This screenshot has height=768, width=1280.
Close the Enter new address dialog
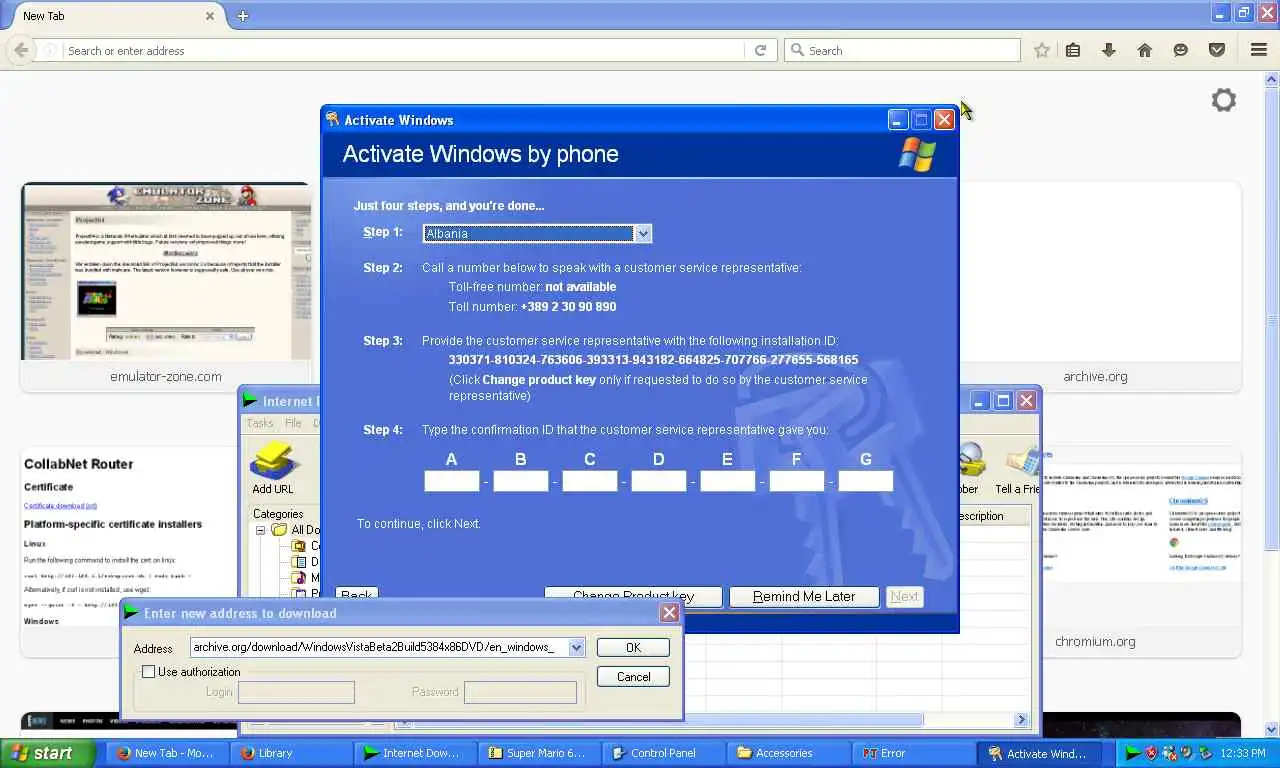pos(669,613)
